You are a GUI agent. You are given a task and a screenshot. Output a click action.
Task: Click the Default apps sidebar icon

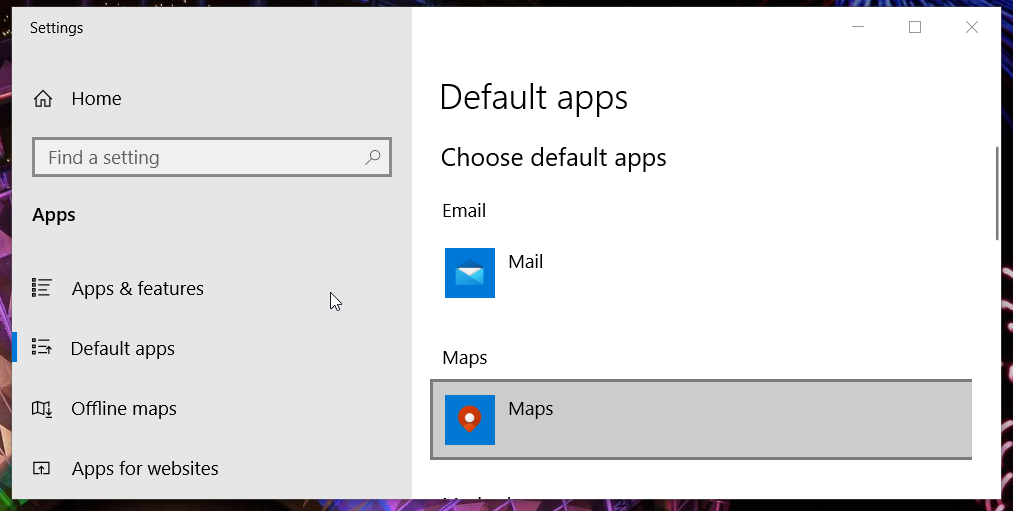tap(42, 348)
